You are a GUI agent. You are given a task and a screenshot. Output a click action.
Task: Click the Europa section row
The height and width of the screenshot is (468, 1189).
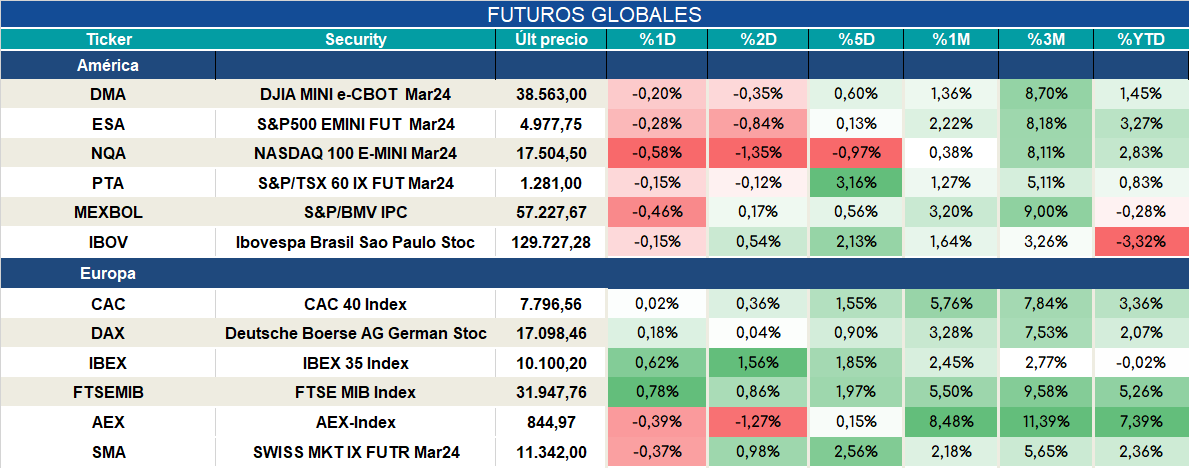pos(594,274)
